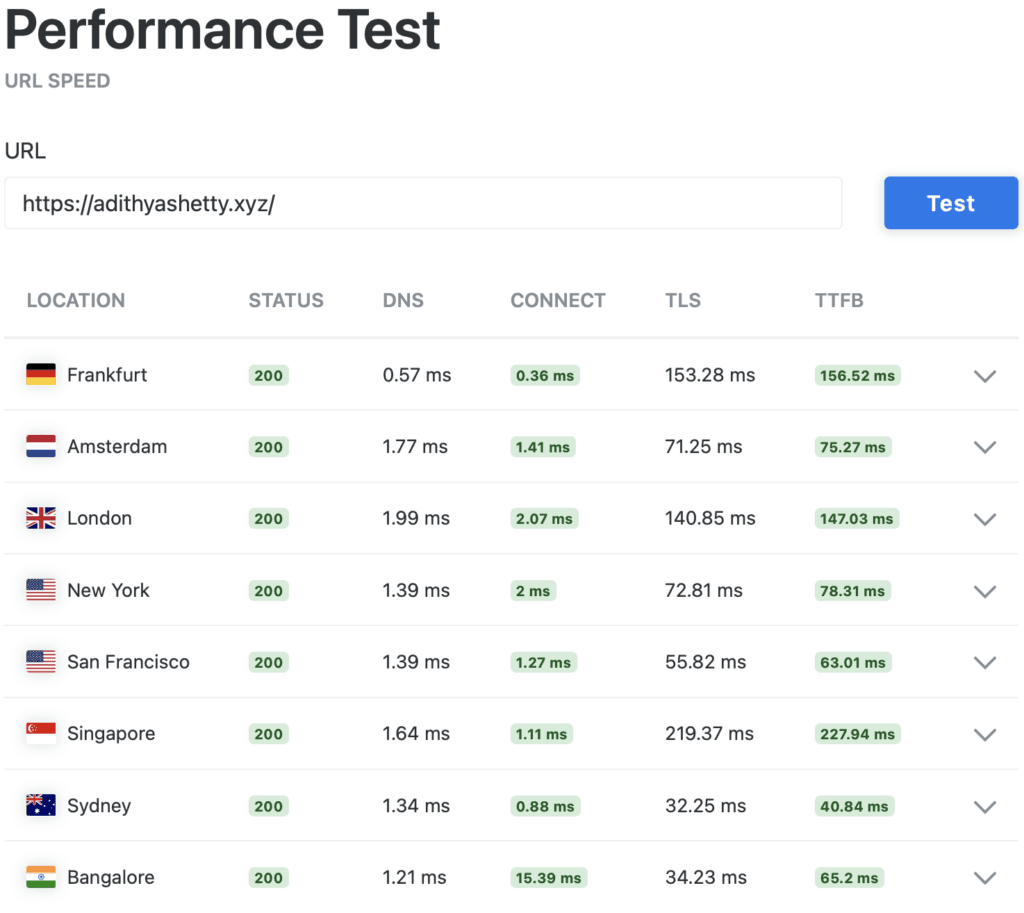Click the 15.39 ms connect badge

click(x=549, y=878)
